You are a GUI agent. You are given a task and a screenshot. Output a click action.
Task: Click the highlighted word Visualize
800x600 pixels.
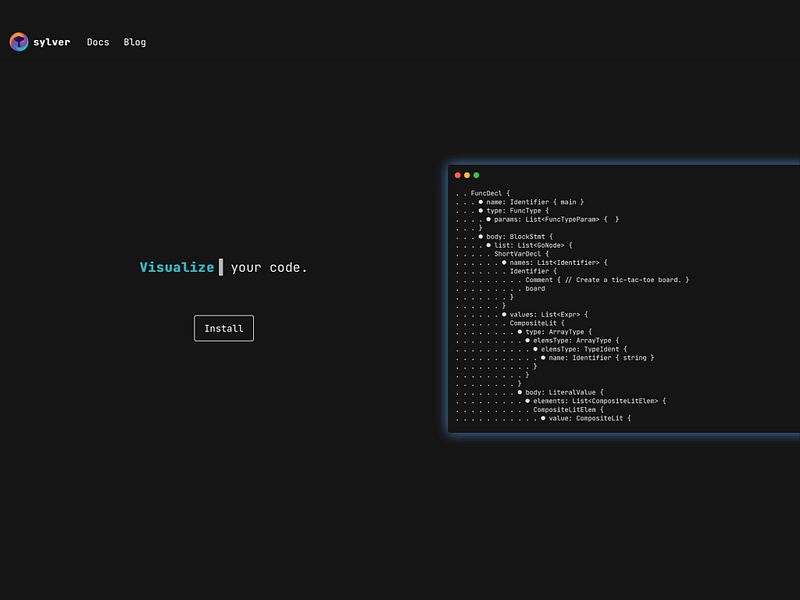(177, 267)
